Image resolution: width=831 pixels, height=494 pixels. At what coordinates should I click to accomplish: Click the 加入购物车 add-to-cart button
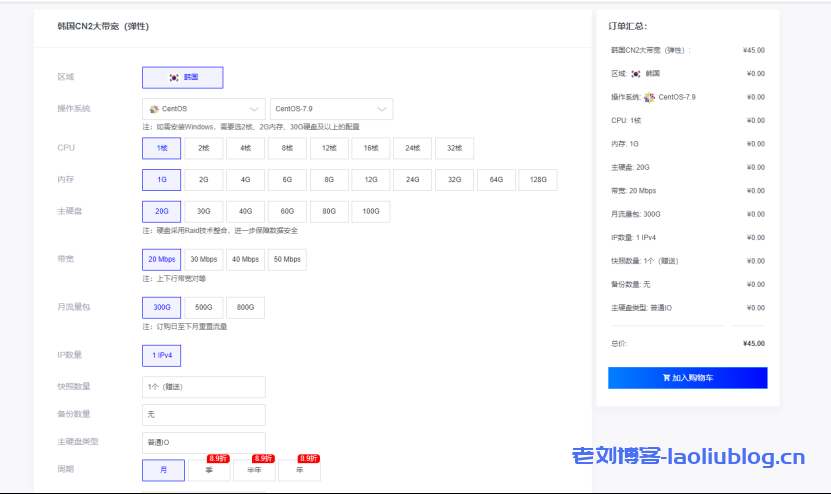[687, 378]
